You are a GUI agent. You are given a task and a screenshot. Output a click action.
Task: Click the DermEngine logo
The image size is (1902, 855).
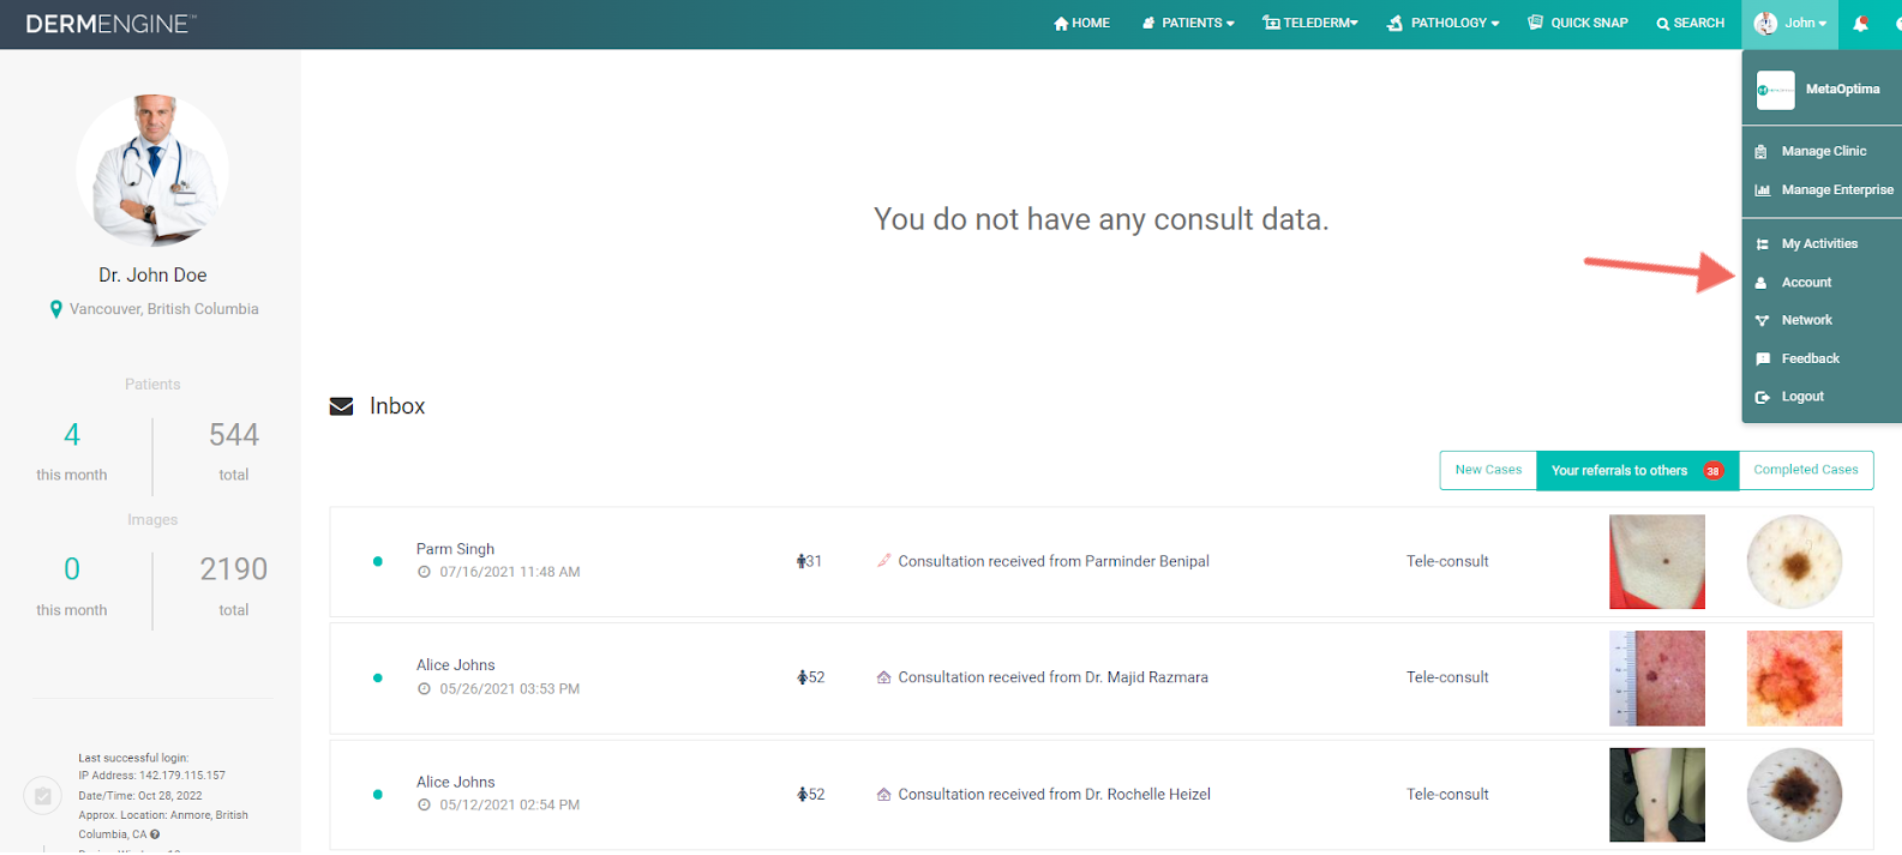click(110, 24)
